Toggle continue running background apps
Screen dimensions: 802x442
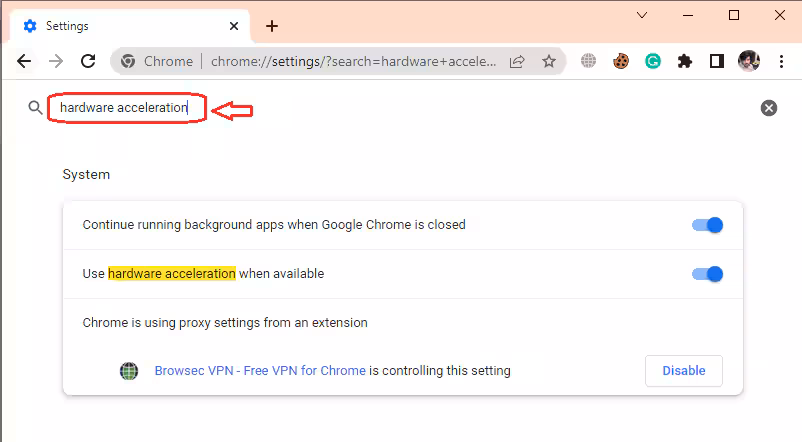707,225
